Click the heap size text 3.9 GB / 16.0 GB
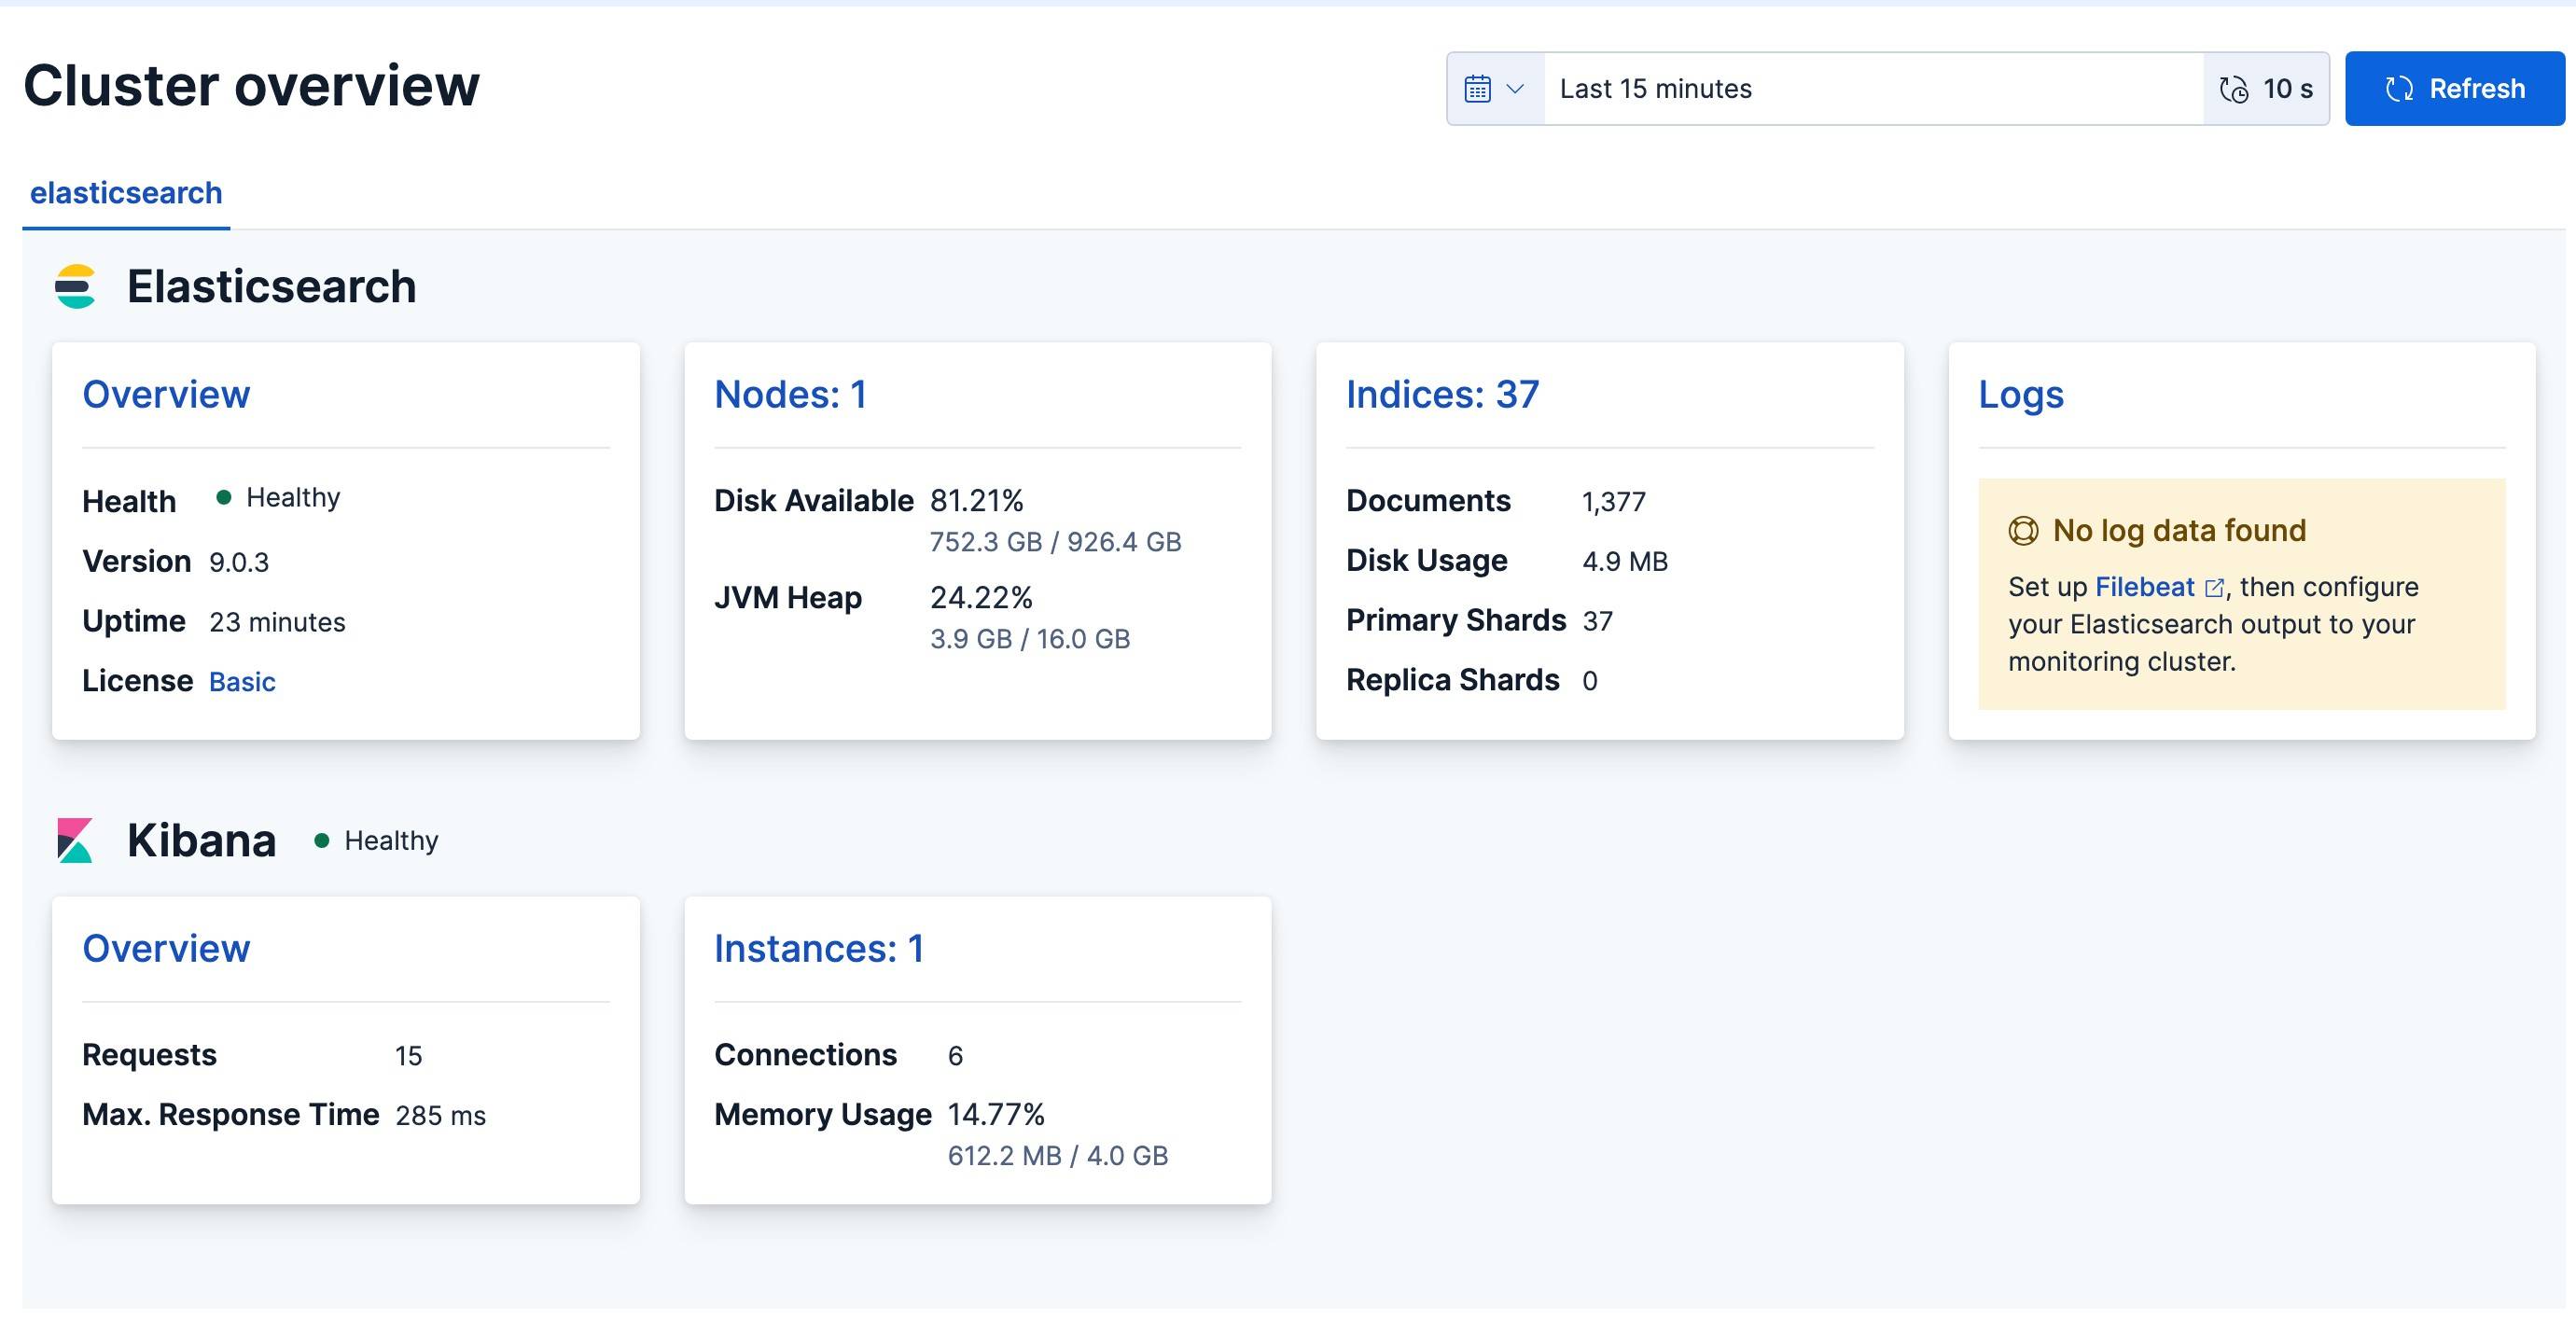Screen dimensions: 2576x1320 [1030, 639]
